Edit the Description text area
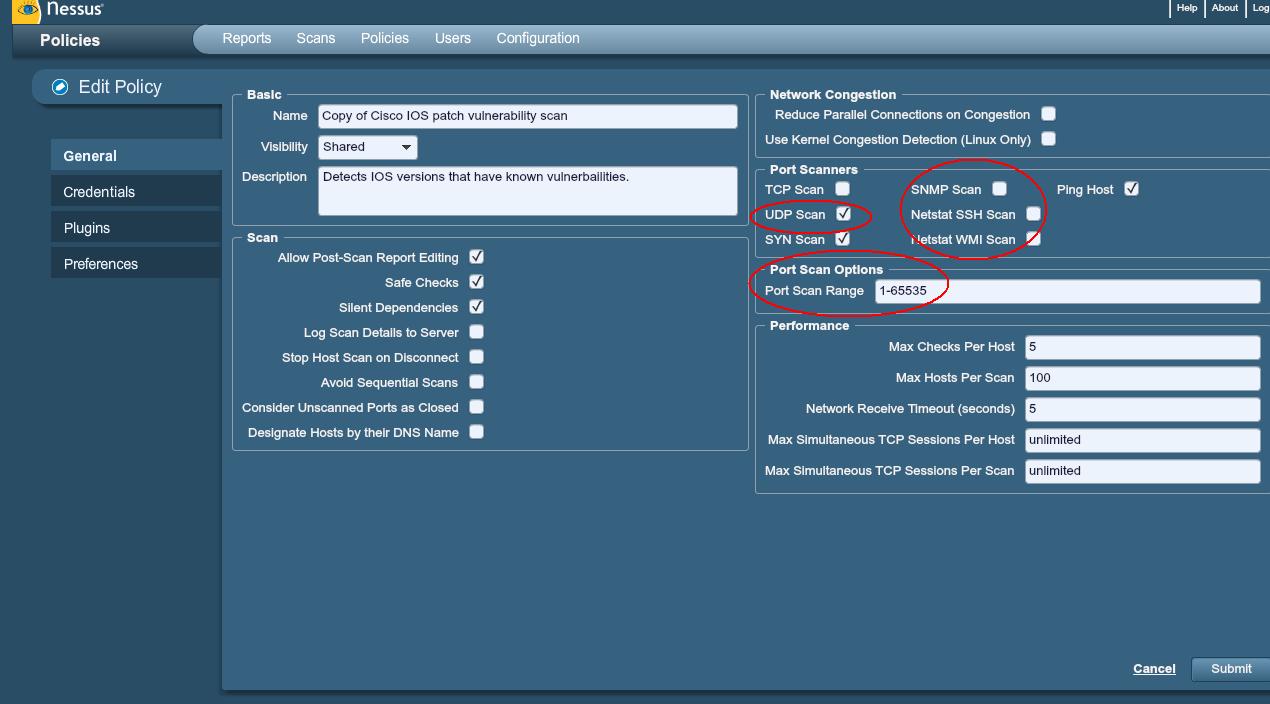The width and height of the screenshot is (1270, 704). (x=528, y=190)
